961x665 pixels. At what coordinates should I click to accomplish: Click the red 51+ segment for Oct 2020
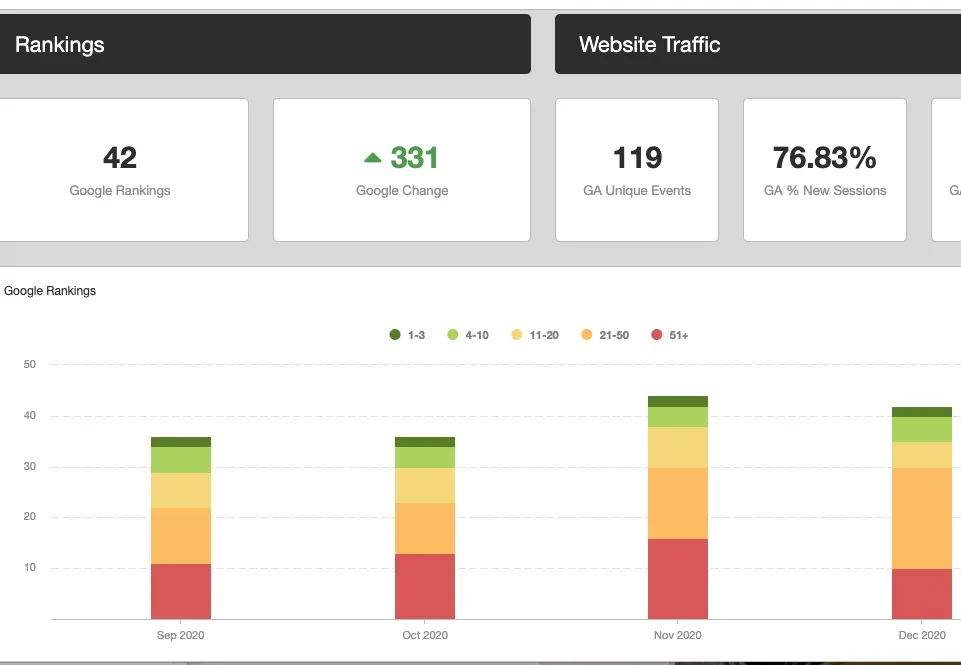pyautogui.click(x=425, y=587)
